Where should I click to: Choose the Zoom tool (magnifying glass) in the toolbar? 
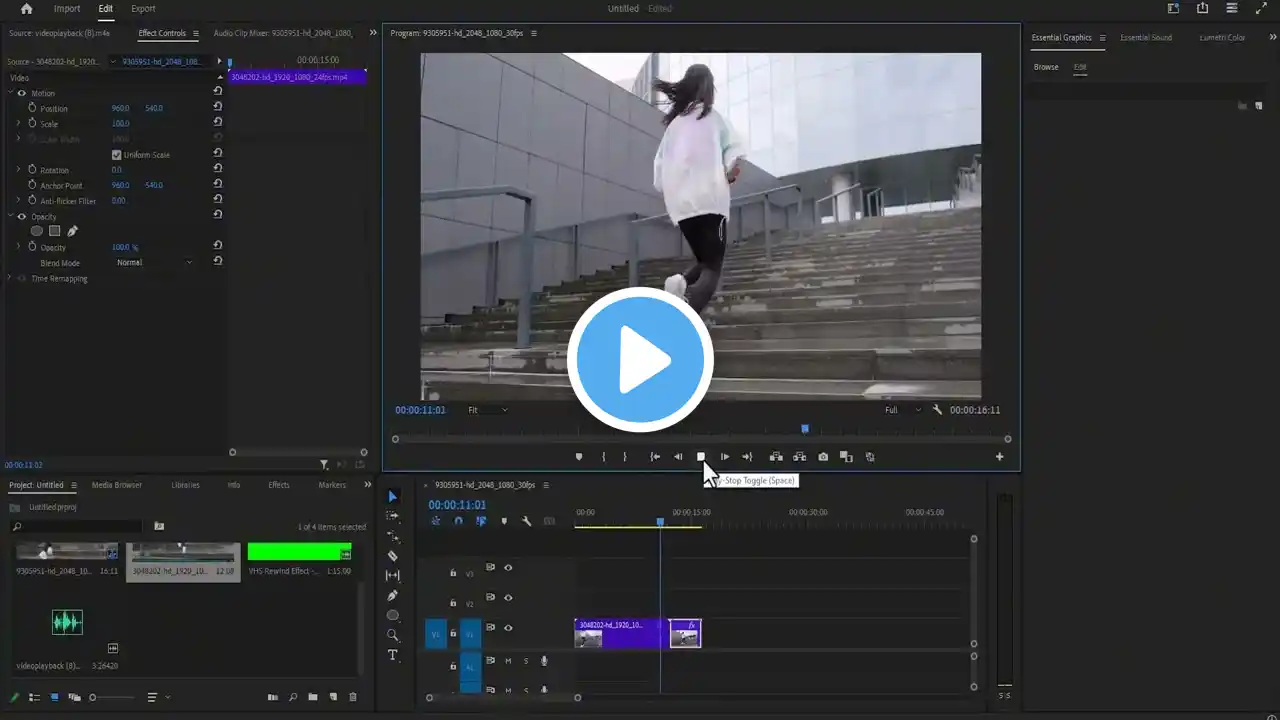point(392,635)
